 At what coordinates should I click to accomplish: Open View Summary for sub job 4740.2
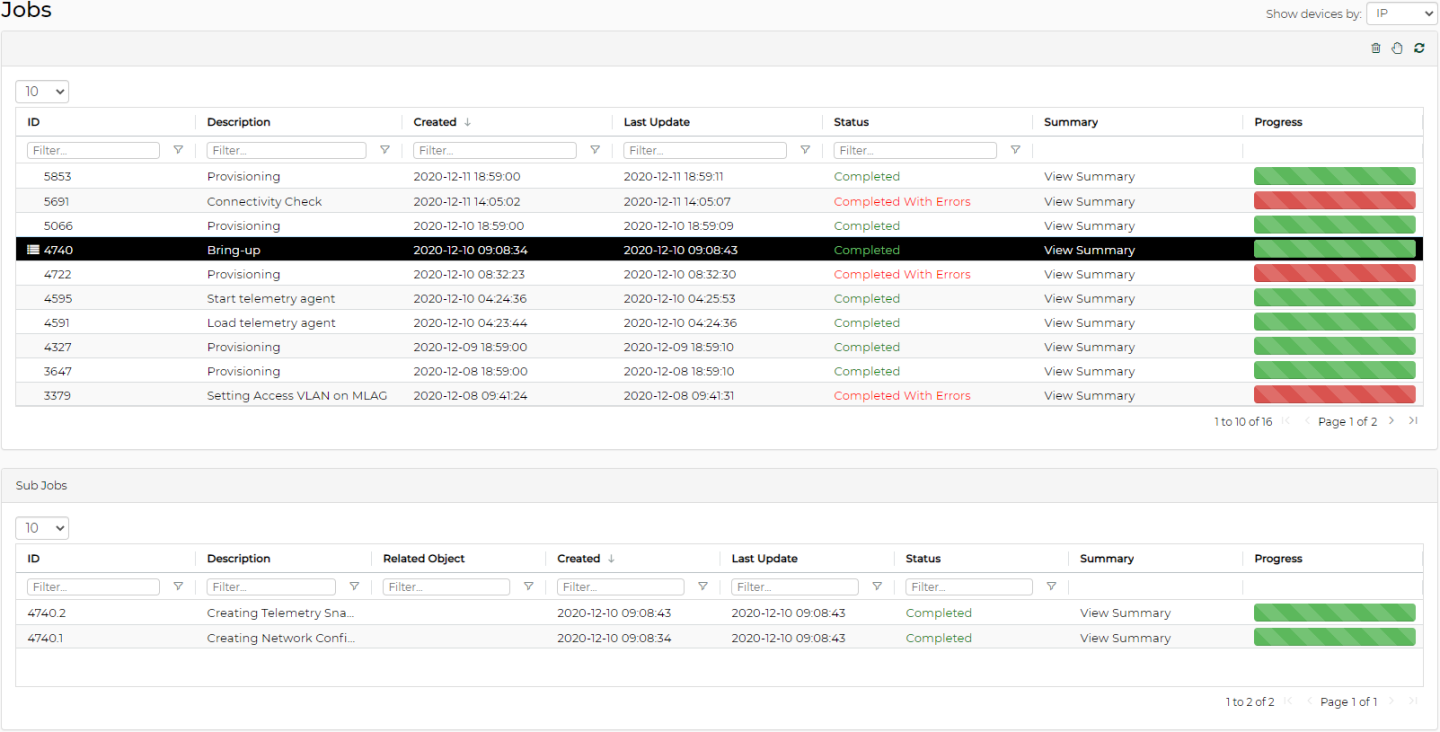(x=1125, y=613)
